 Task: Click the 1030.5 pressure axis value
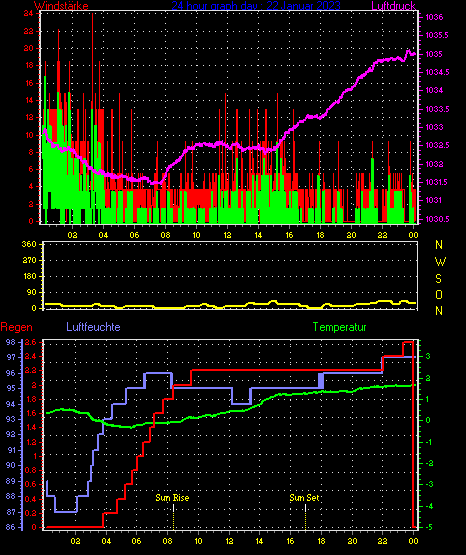point(437,219)
